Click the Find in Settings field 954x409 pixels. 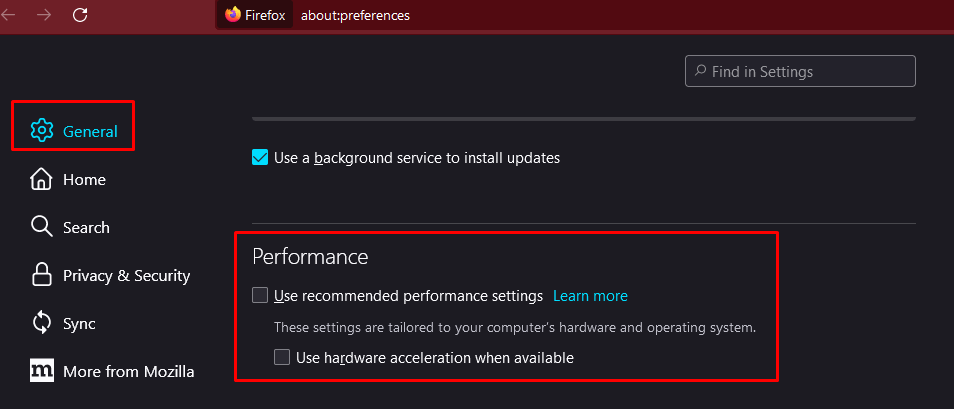pos(808,71)
